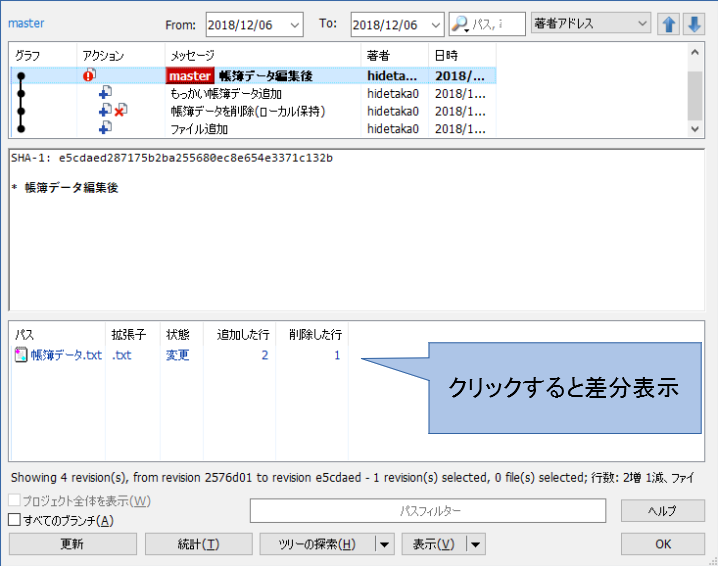
Task: Open the 表示(V) dropdown arrow
Action: coord(475,544)
